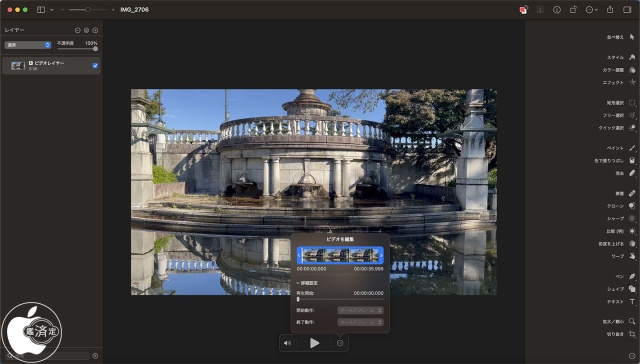Screen dimensions: 640x364
Task: Select the Color Fill bucket tool
Action: coord(632,160)
